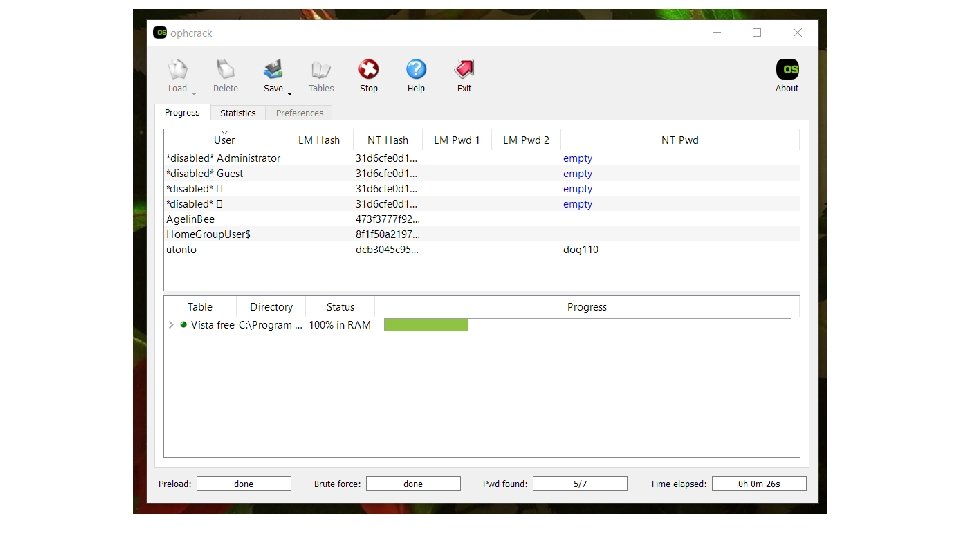
Task: Switch to the Preferences tab
Action: pyautogui.click(x=299, y=113)
